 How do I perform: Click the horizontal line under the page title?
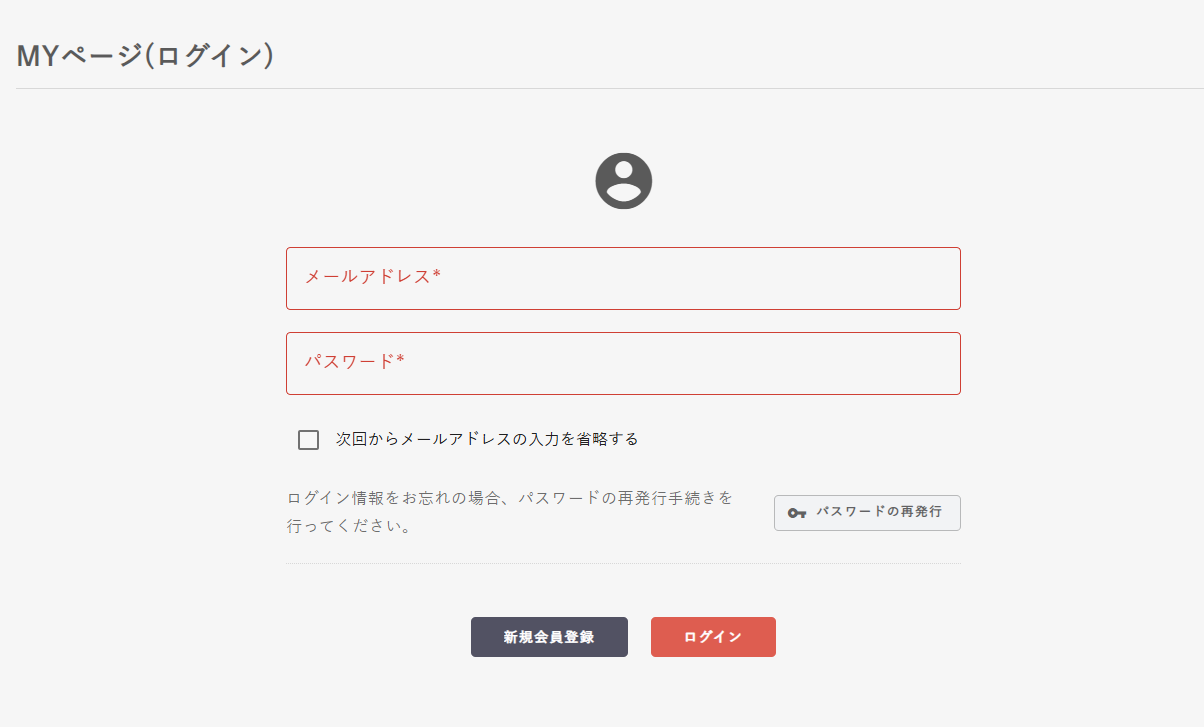pos(602,89)
